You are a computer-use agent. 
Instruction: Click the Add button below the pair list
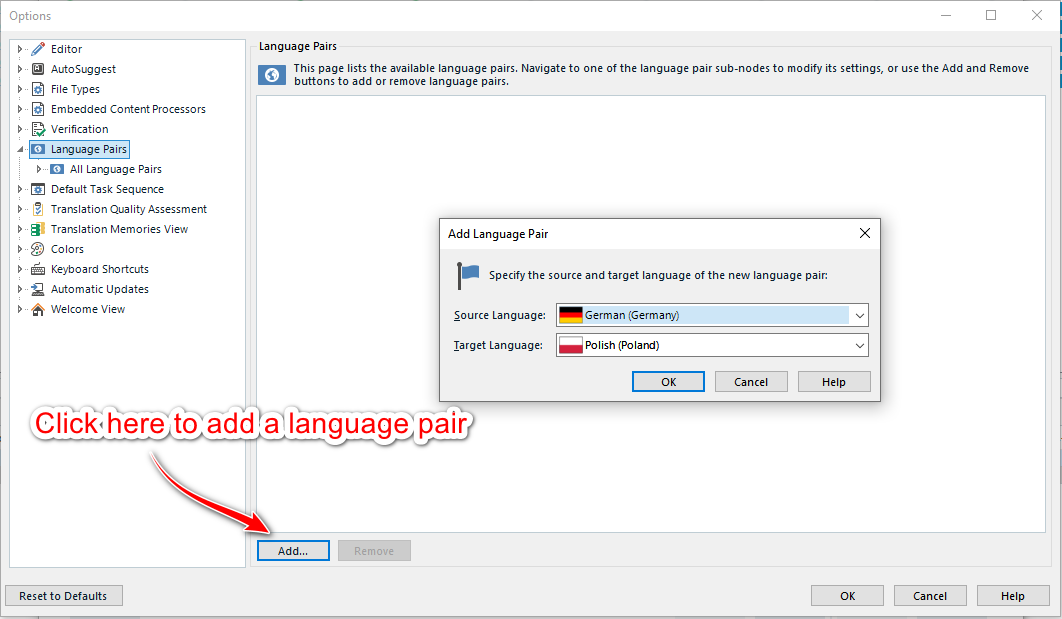point(292,550)
